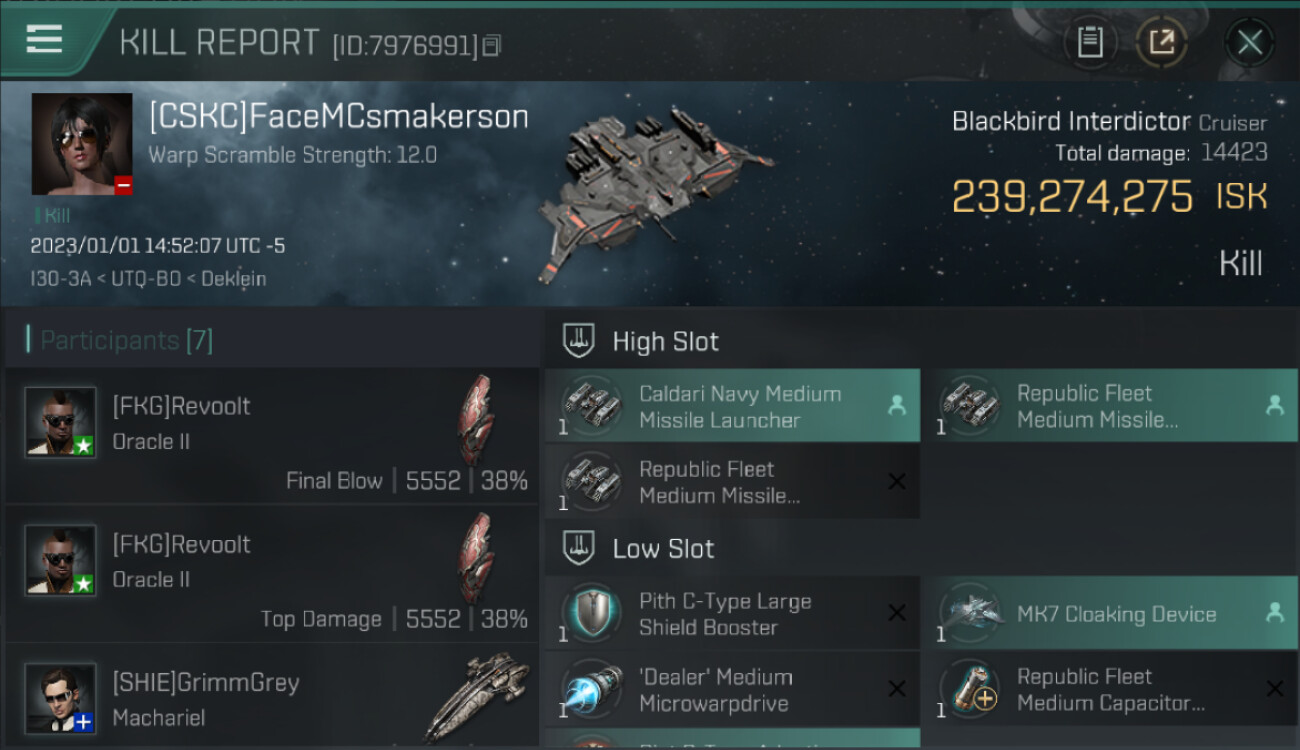Open the clipboard kill report icon
This screenshot has height=750, width=1300.
[1090, 42]
